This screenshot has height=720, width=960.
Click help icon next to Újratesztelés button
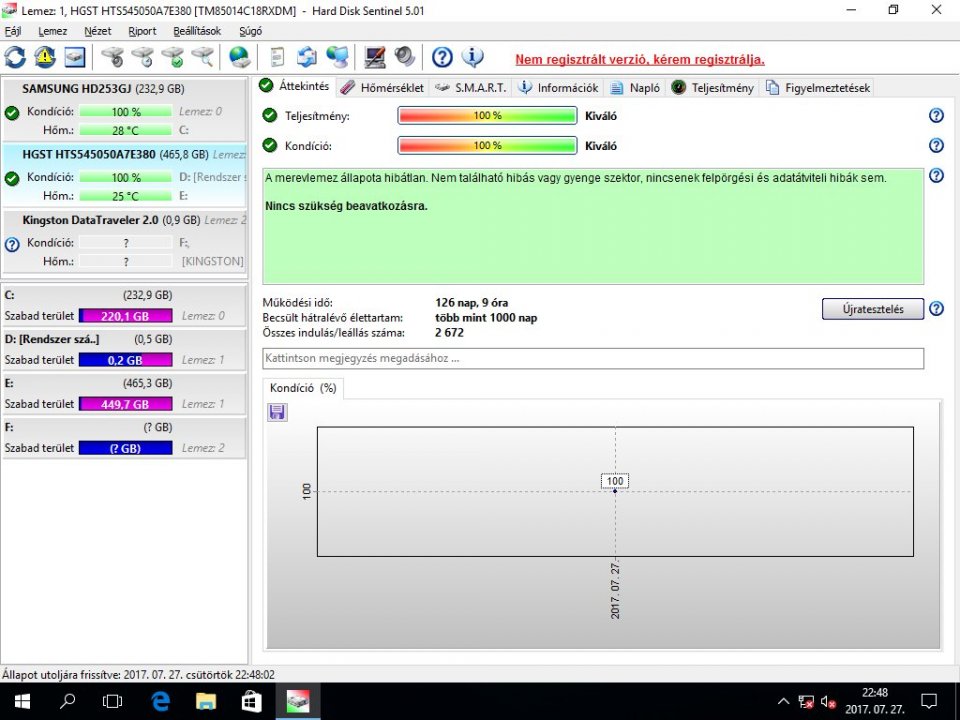(x=936, y=309)
